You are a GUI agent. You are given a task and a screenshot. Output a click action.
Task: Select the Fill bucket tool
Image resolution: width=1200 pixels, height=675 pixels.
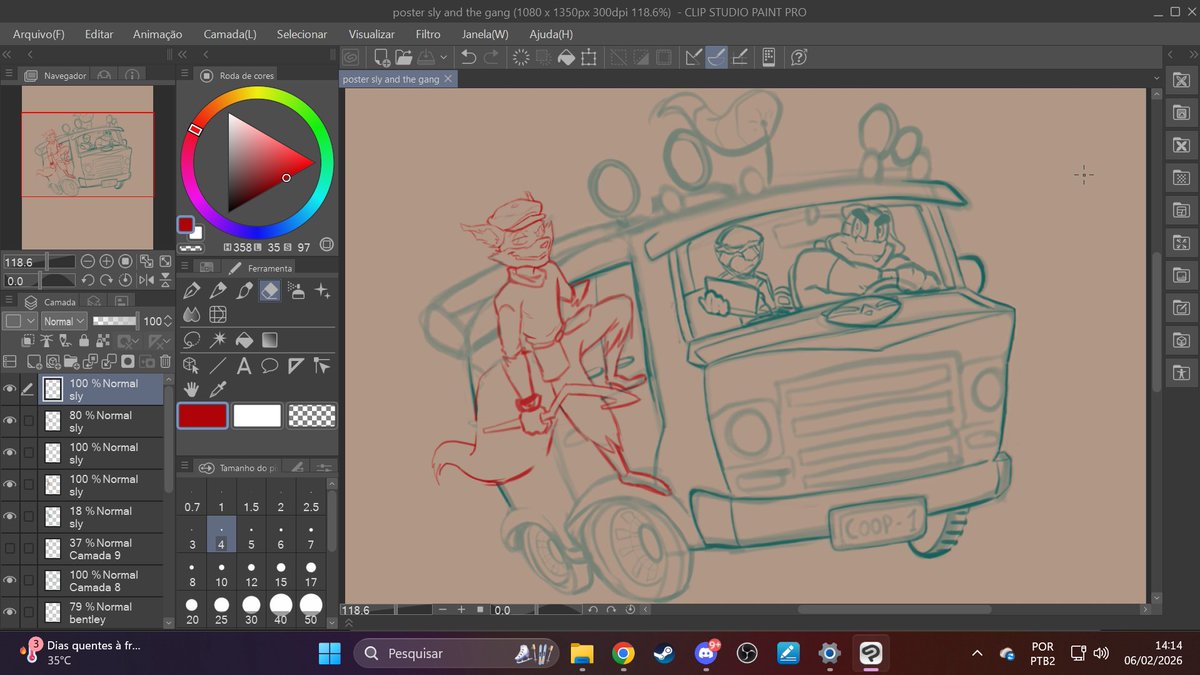(x=244, y=340)
